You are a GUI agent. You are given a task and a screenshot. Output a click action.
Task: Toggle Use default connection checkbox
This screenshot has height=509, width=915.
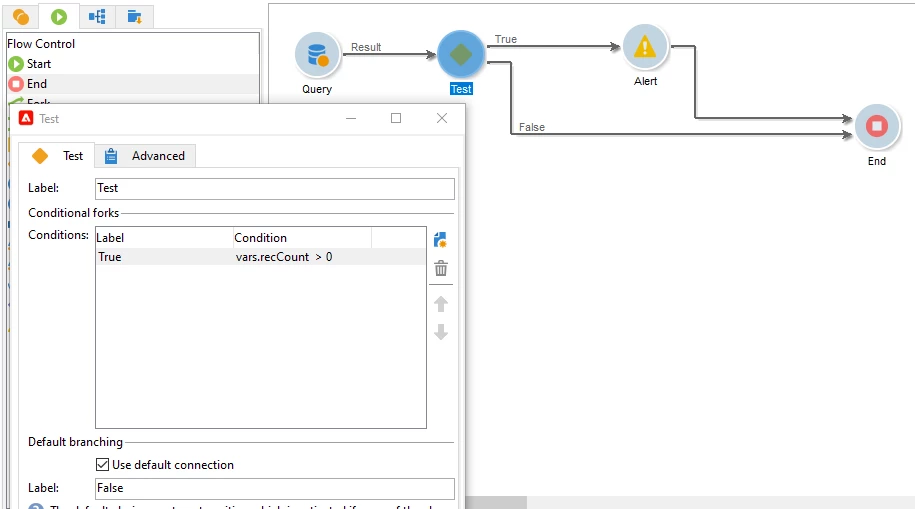pos(102,465)
